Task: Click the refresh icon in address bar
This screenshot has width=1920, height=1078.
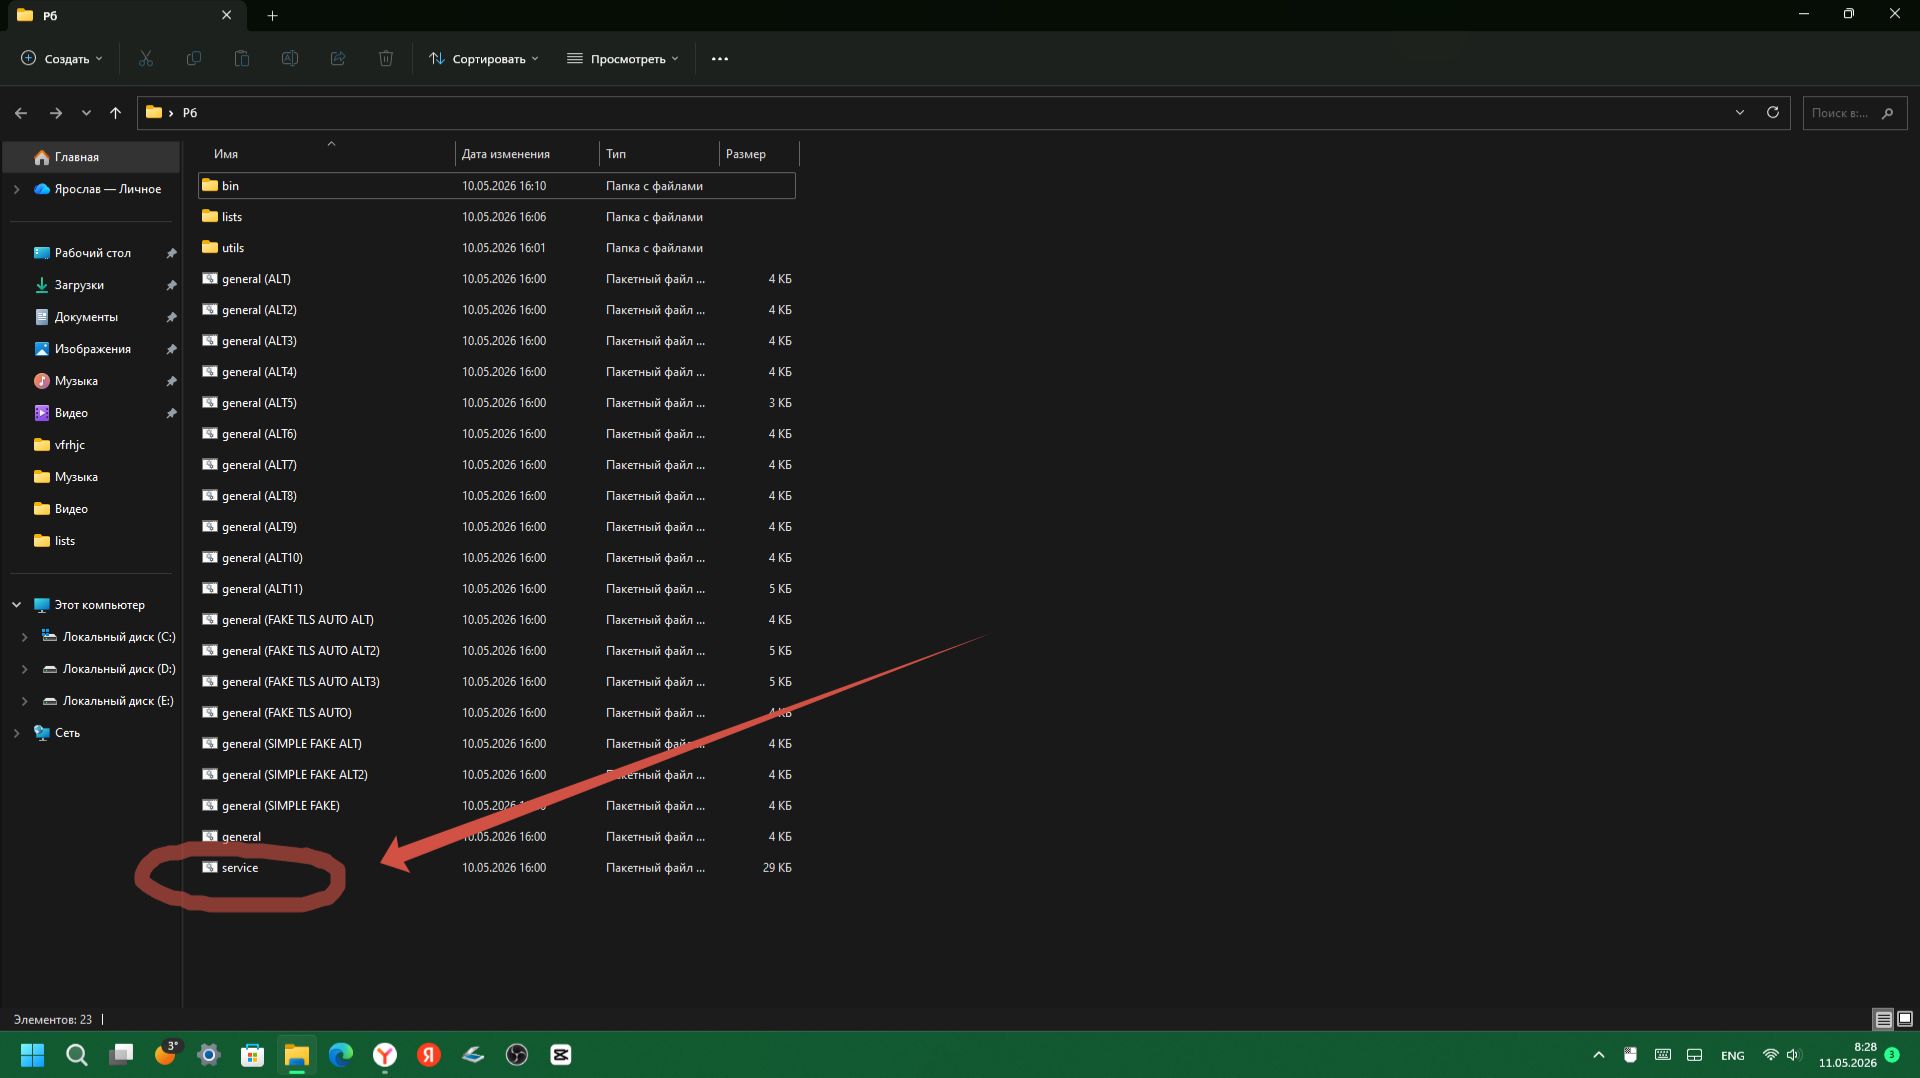Action: pos(1772,112)
